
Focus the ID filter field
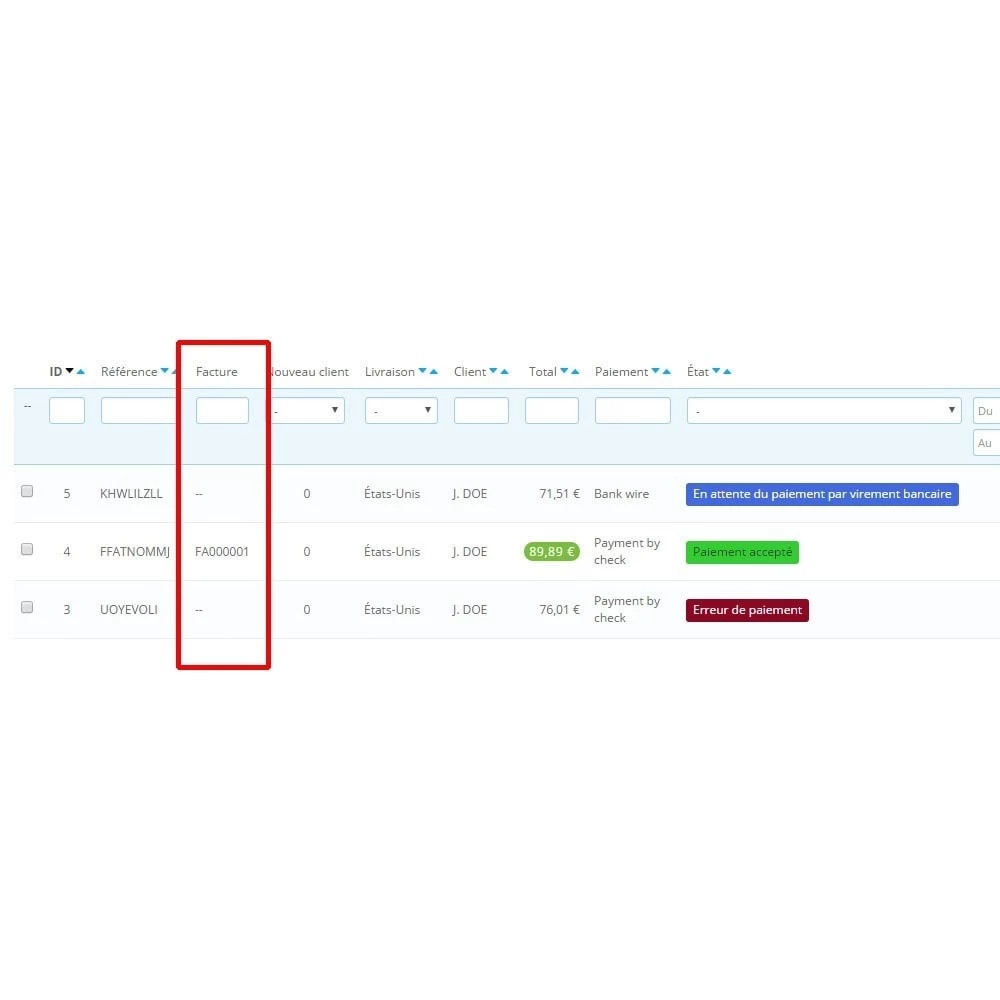67,411
